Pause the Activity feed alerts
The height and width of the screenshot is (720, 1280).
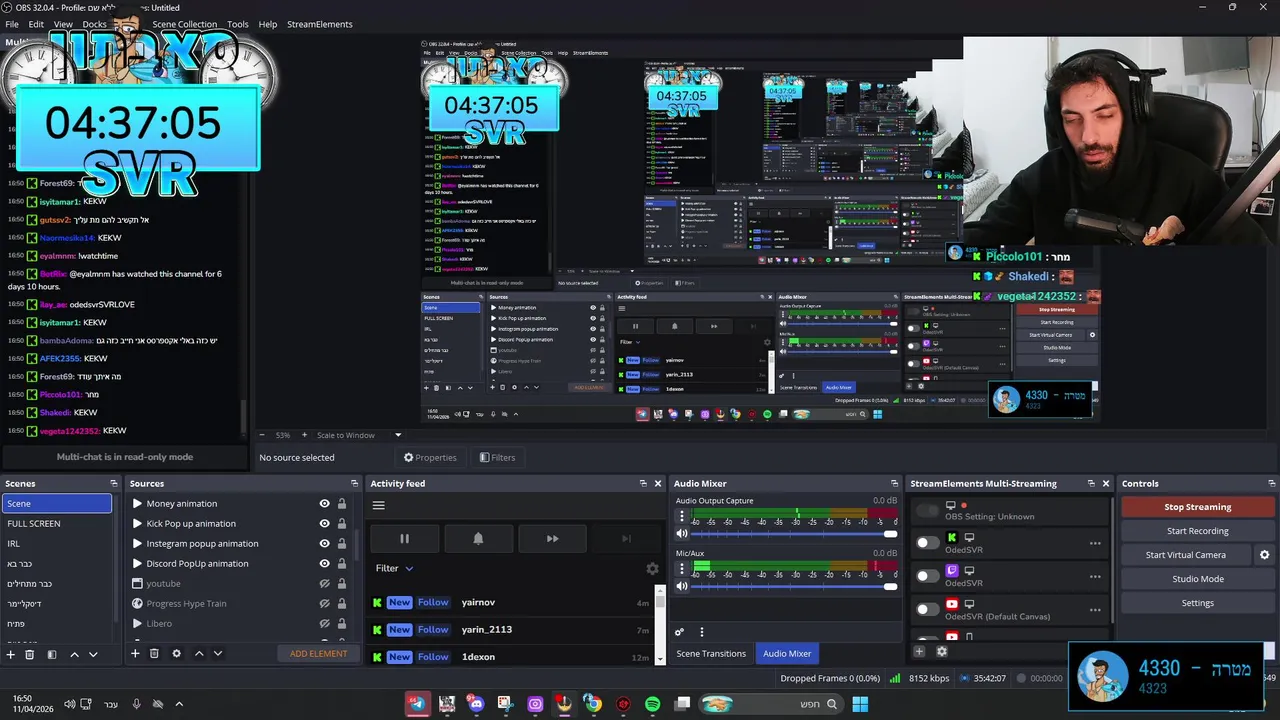pyautogui.click(x=404, y=538)
